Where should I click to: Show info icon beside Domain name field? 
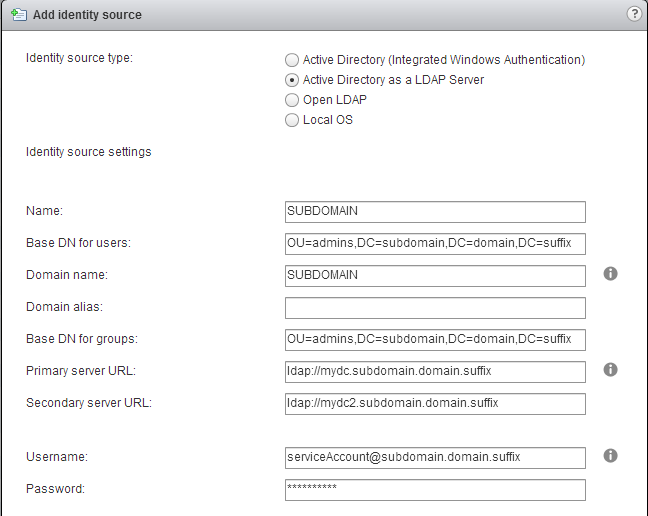coord(610,273)
